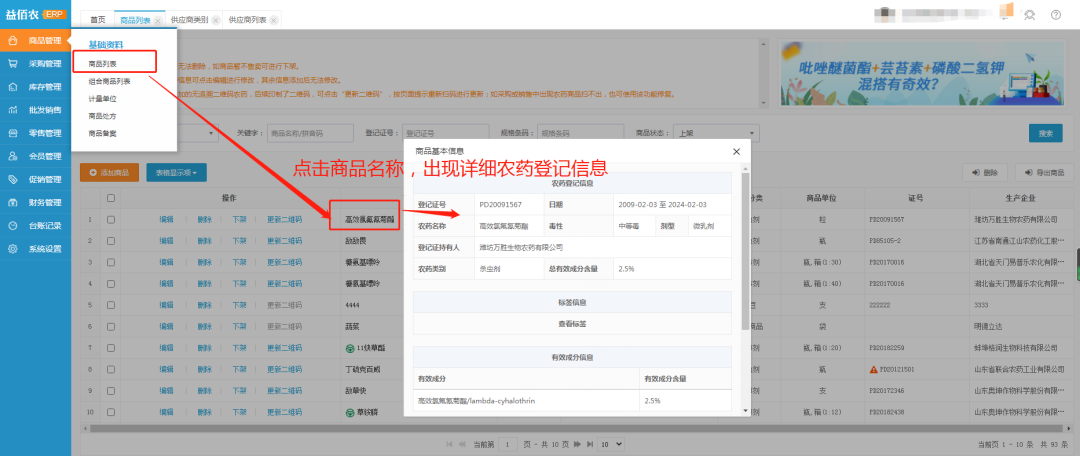Open 会员管理 member module

tap(35, 156)
